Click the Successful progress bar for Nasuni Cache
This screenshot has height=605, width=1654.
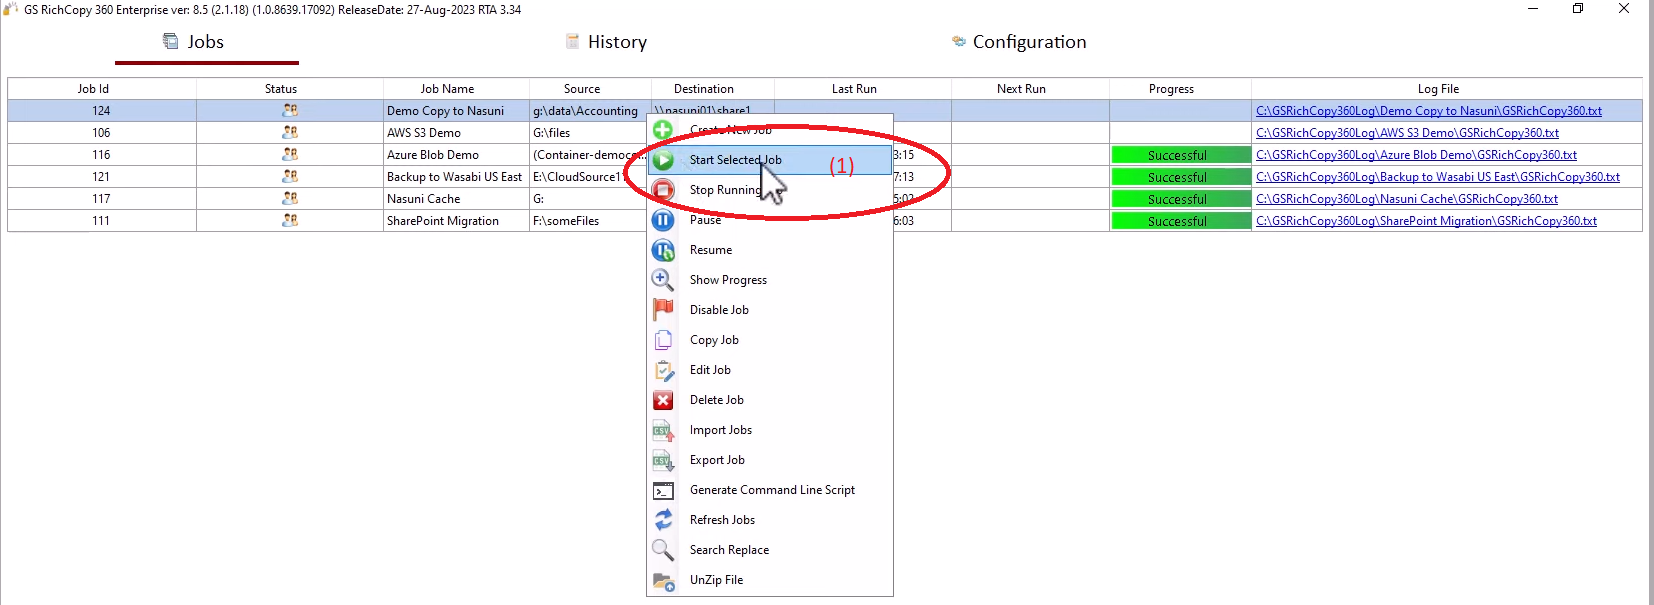click(1179, 199)
